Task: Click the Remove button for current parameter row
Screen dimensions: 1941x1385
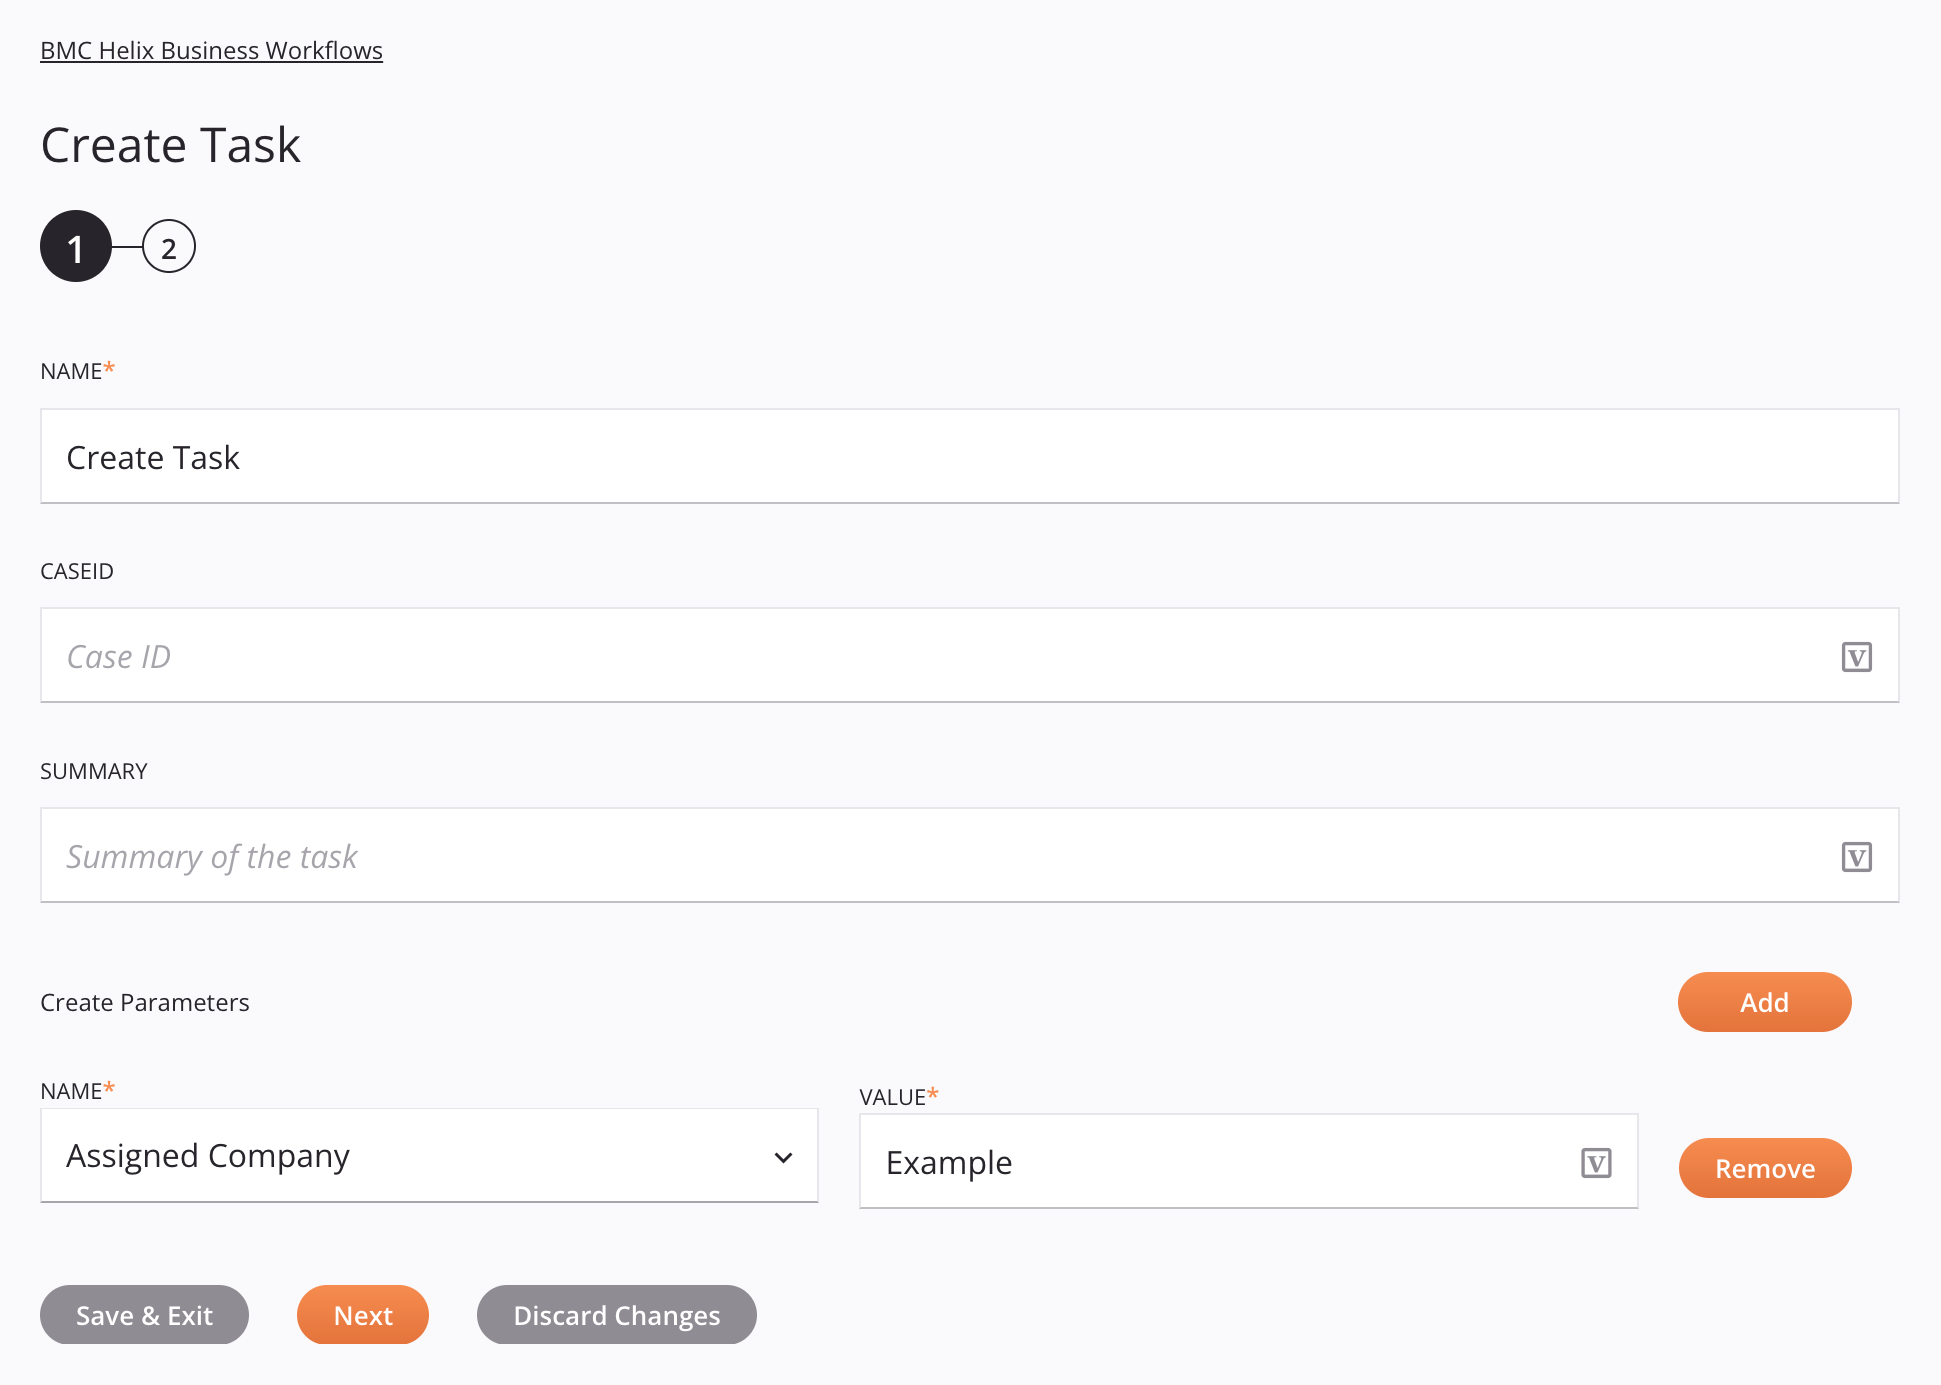Action: (x=1764, y=1168)
